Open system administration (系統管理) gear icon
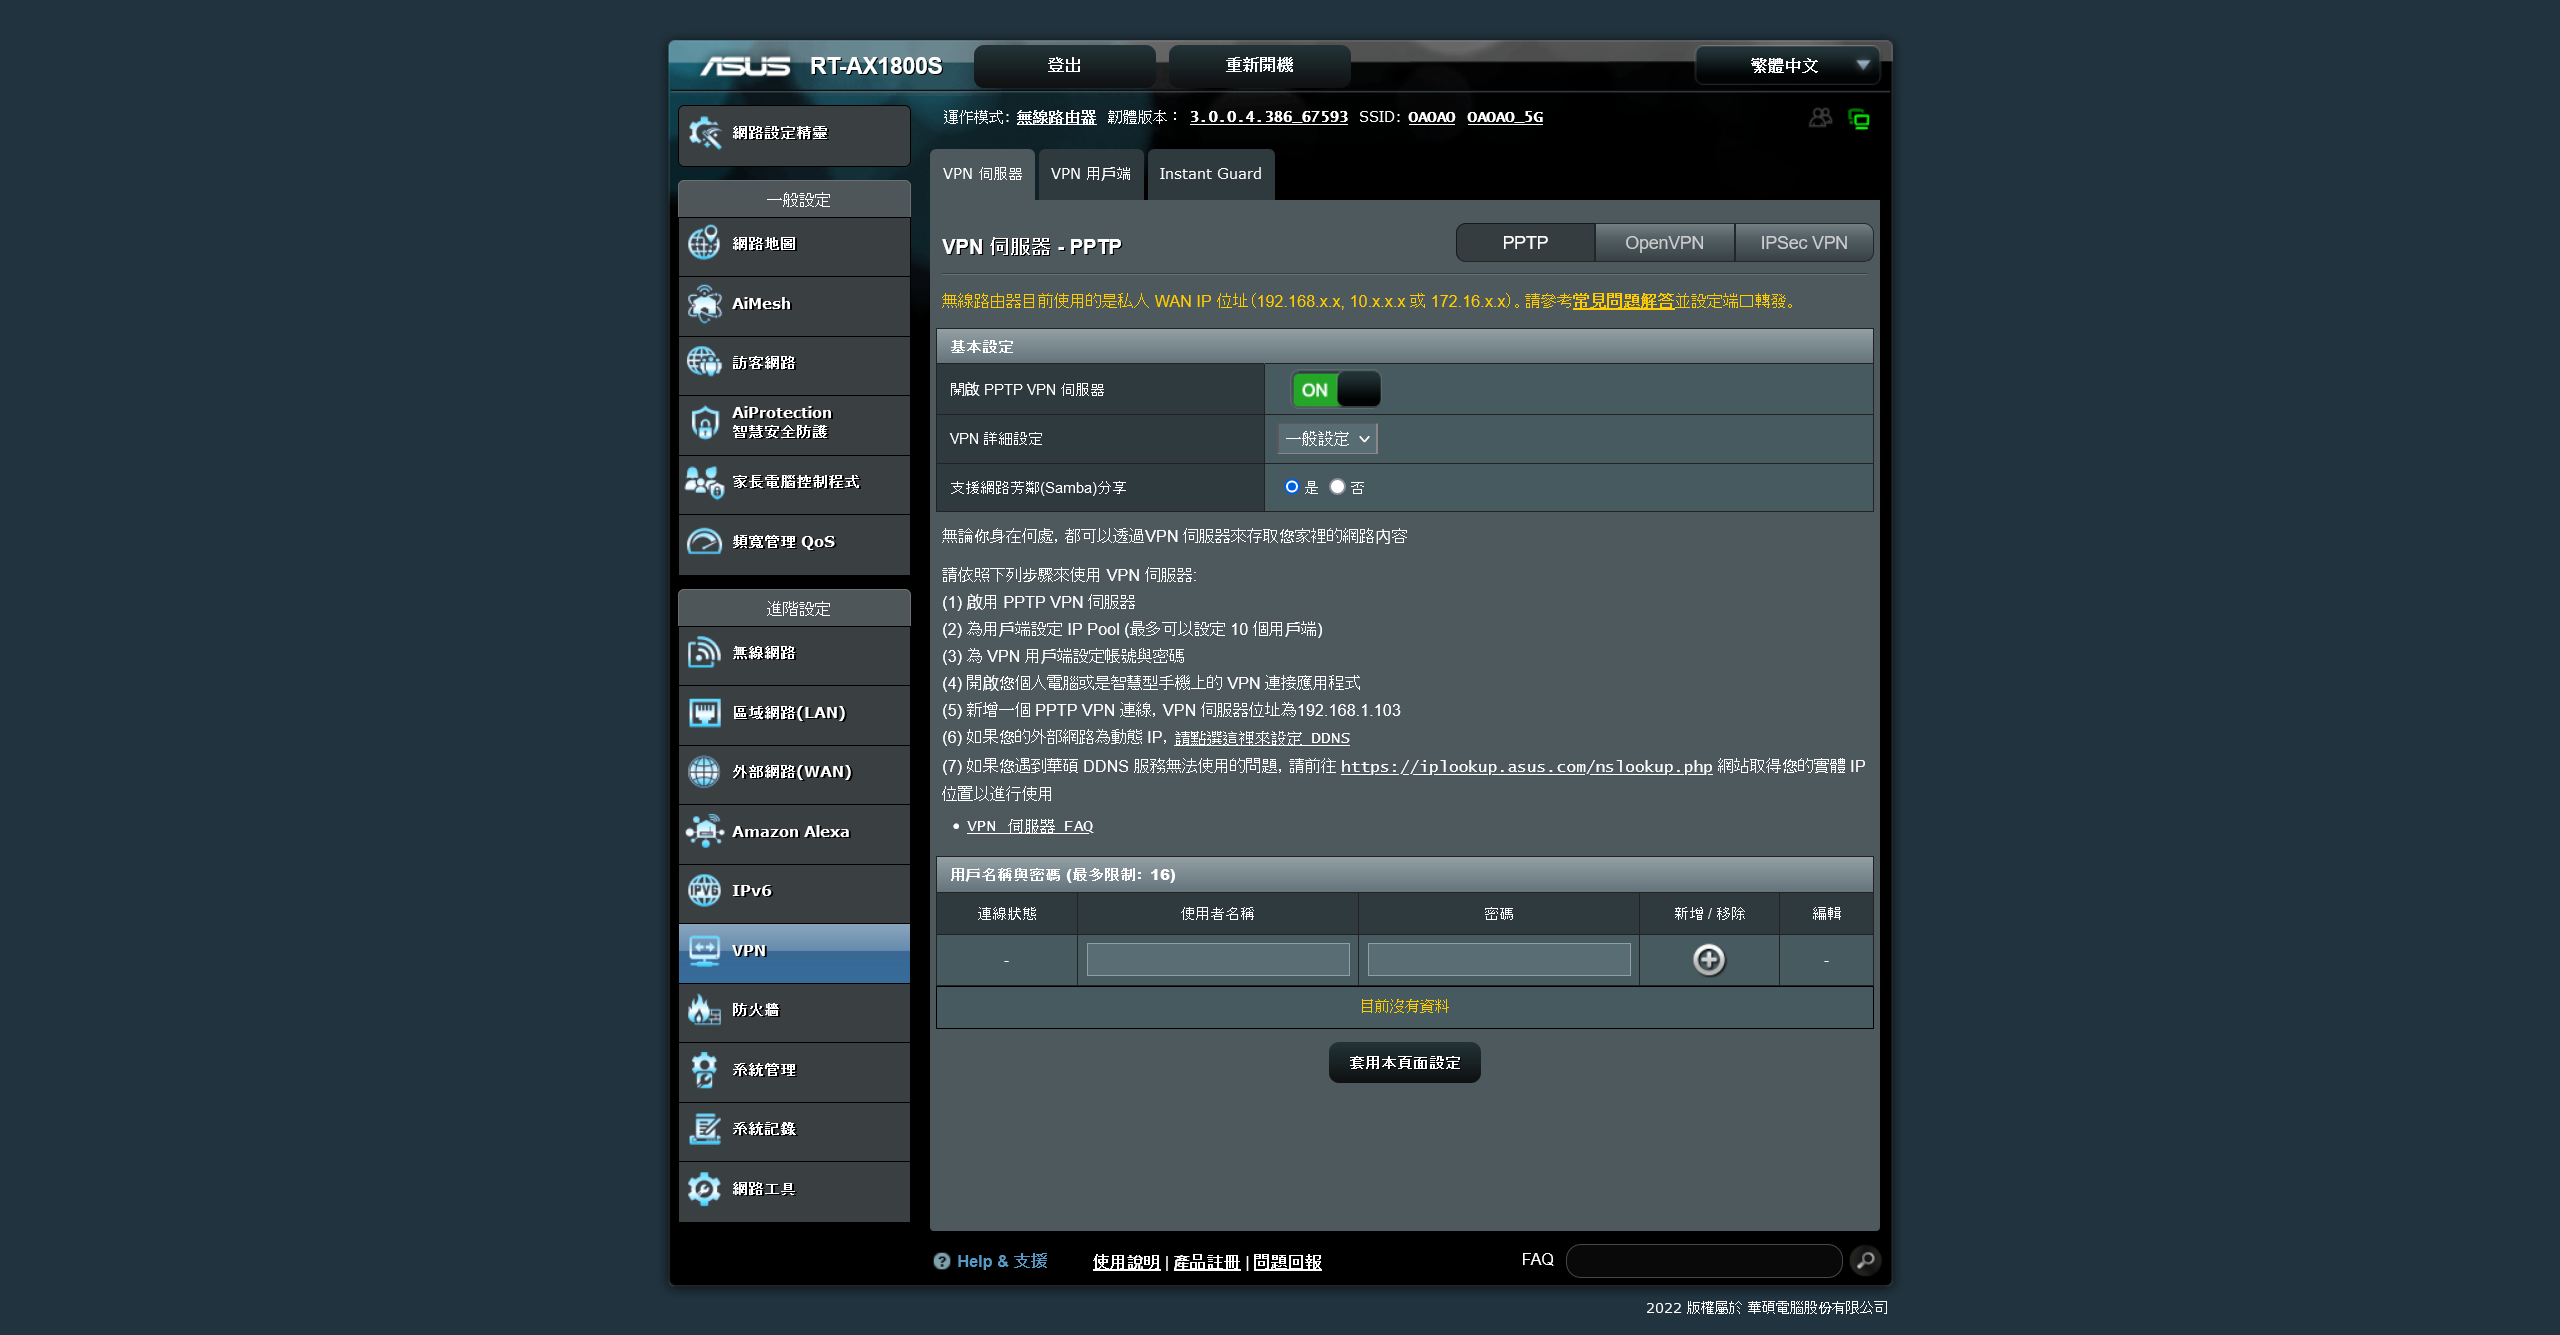This screenshot has height=1335, width=2560. 704,1069
